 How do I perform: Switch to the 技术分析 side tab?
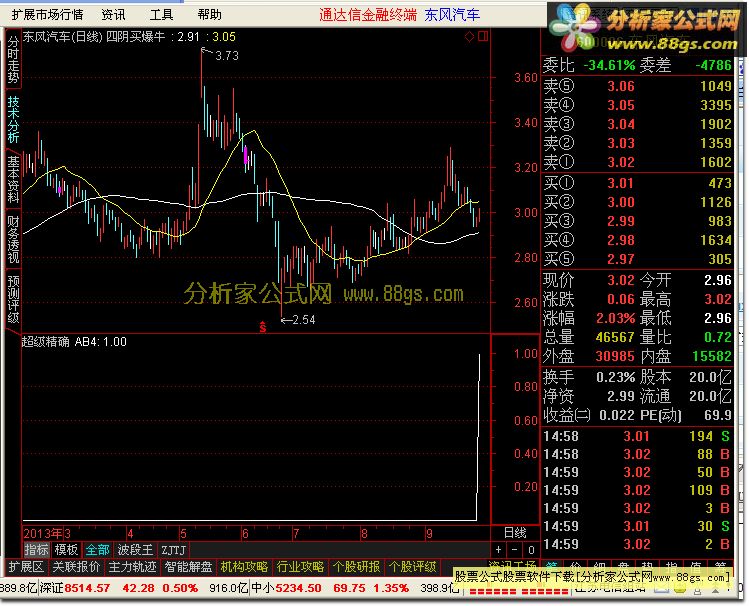[x=13, y=119]
